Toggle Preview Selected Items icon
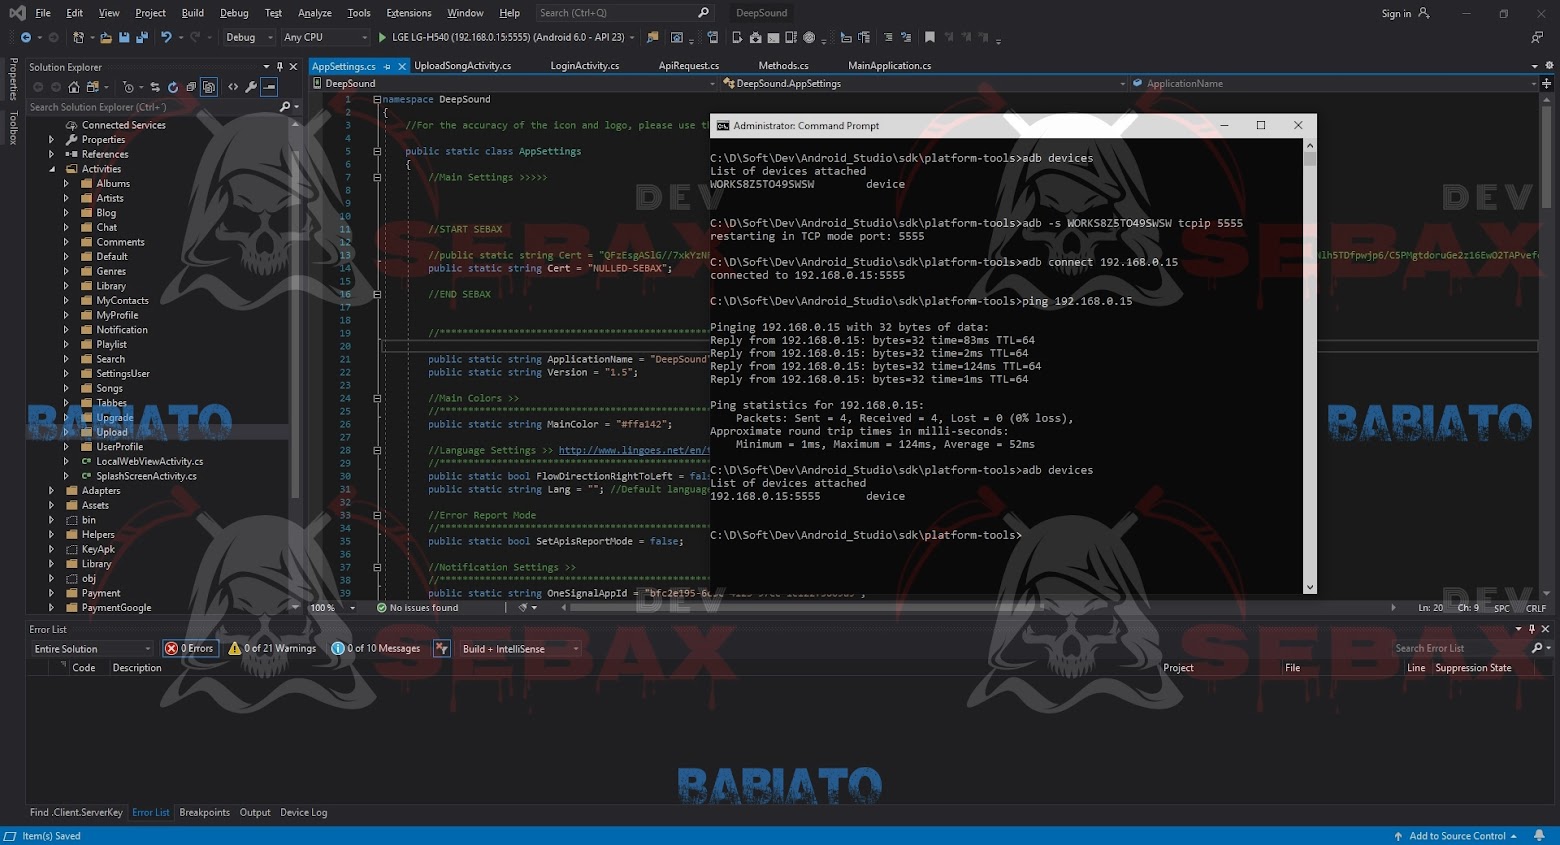 point(269,87)
